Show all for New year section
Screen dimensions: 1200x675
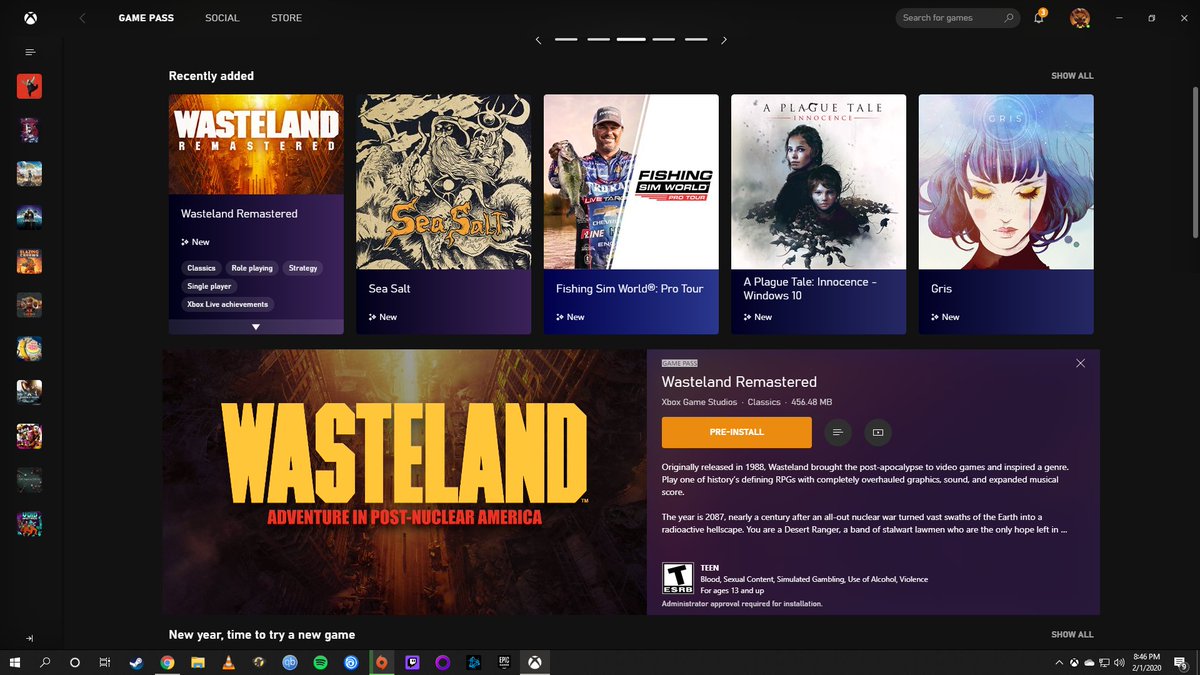pyautogui.click(x=1072, y=634)
